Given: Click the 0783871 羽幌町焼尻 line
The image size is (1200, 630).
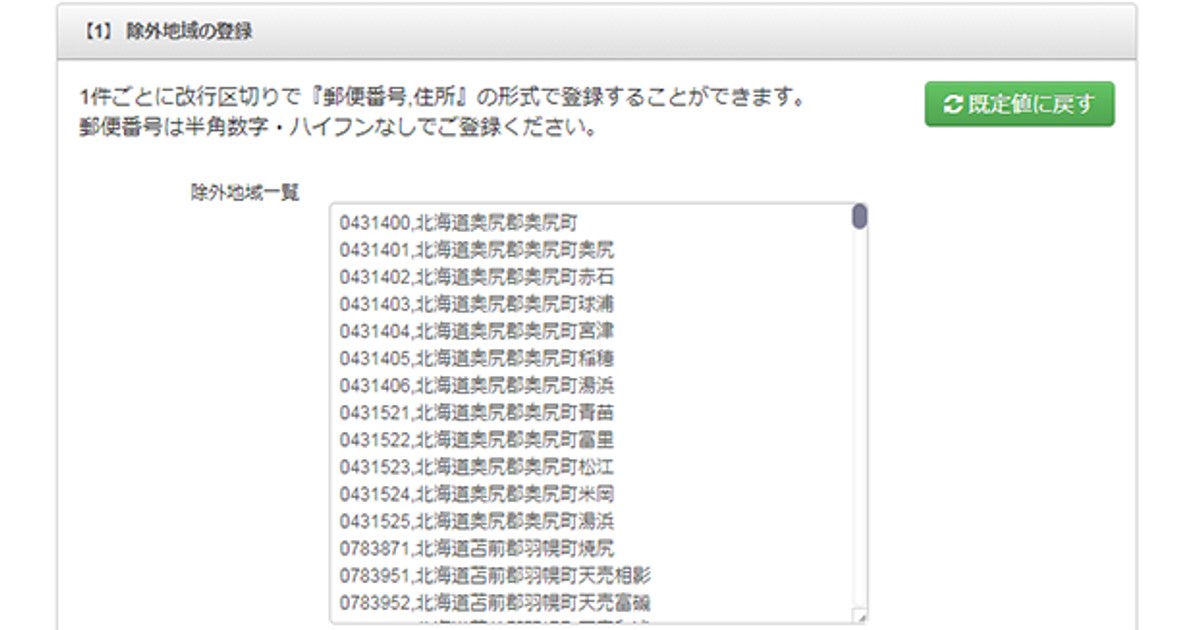Looking at the screenshot, I should pyautogui.click(x=477, y=548).
